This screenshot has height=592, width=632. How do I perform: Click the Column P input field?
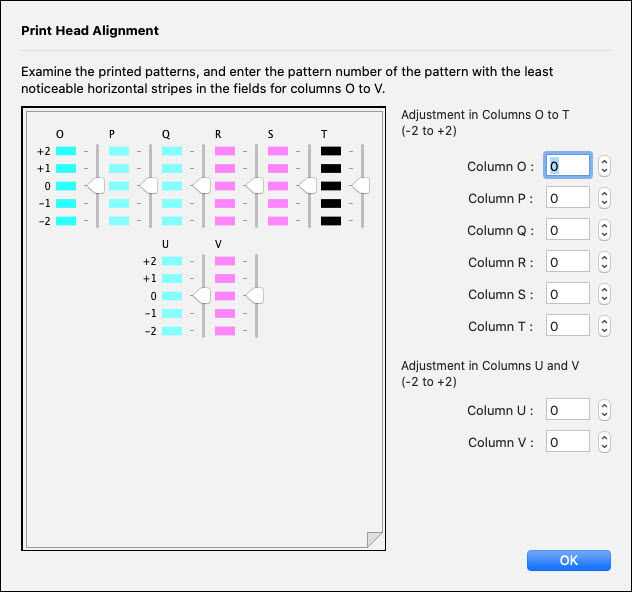coord(567,198)
